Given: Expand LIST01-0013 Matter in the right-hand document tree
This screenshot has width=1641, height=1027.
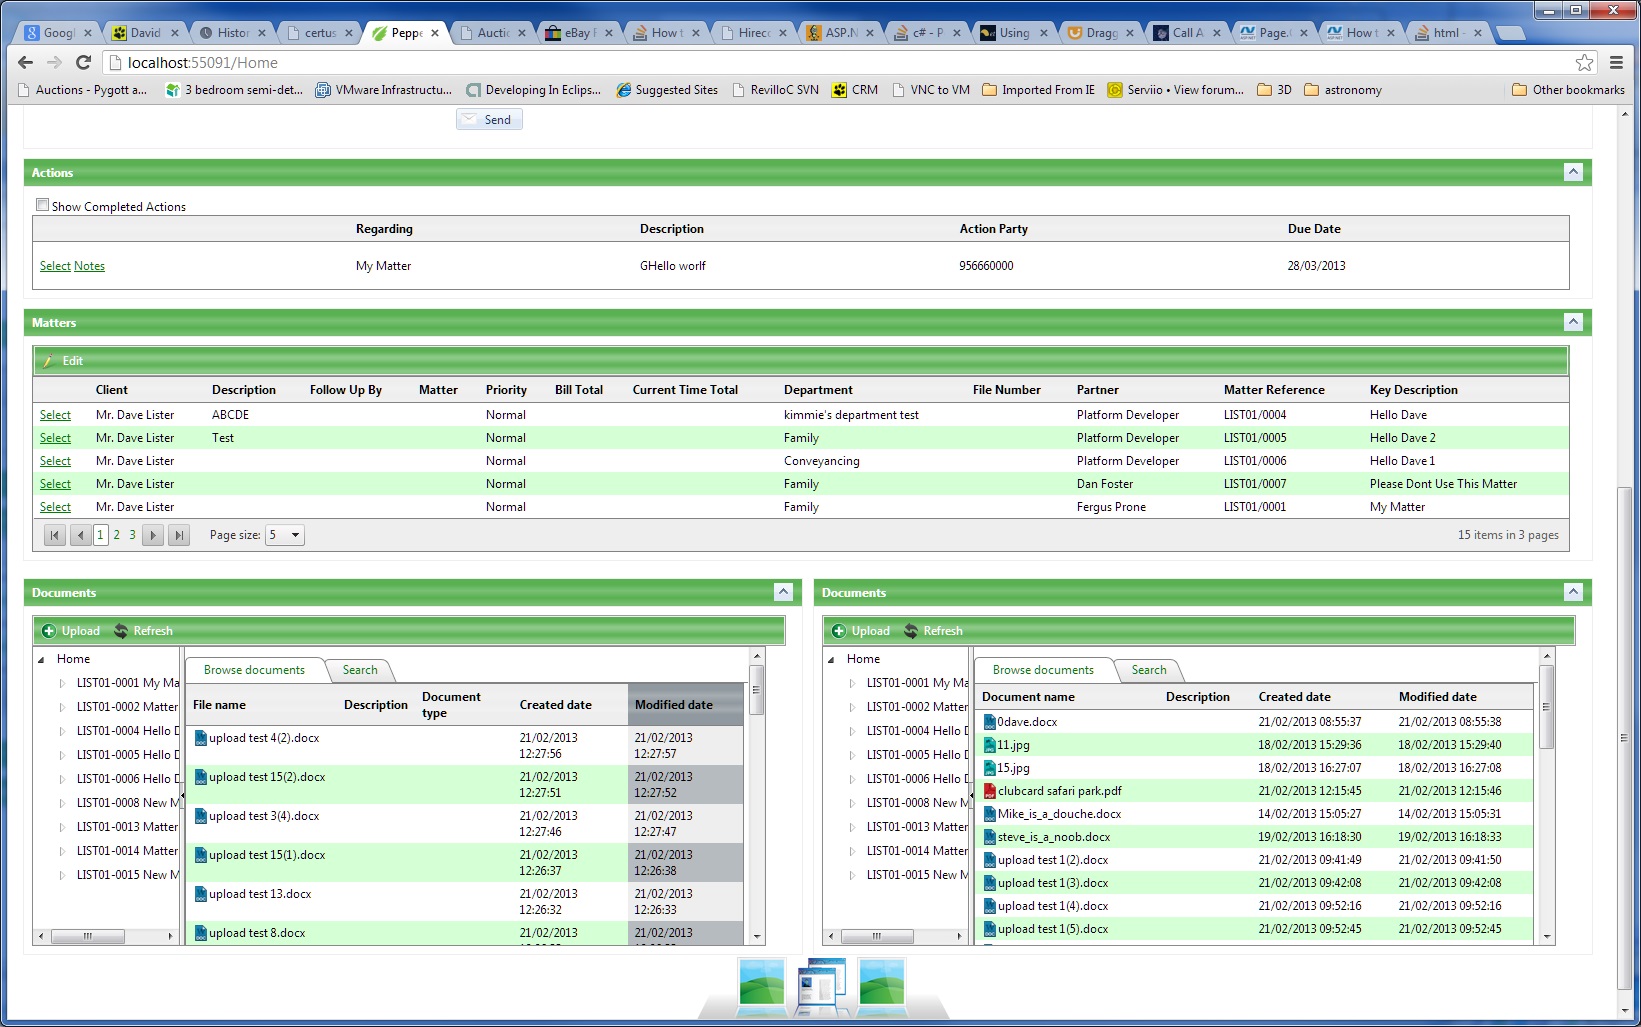Looking at the screenshot, I should 852,827.
